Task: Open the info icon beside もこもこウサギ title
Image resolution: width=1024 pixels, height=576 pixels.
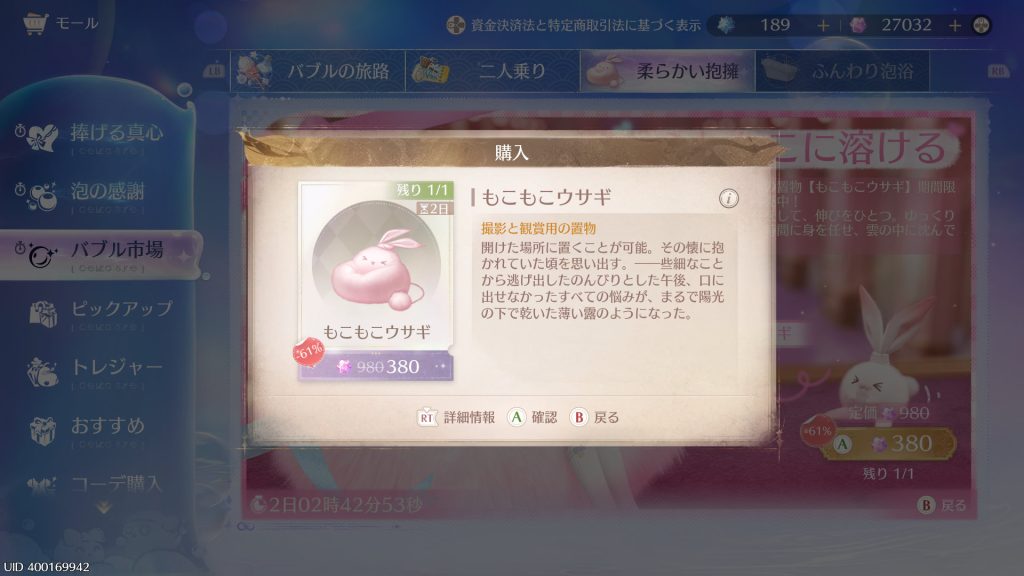Action: point(728,198)
